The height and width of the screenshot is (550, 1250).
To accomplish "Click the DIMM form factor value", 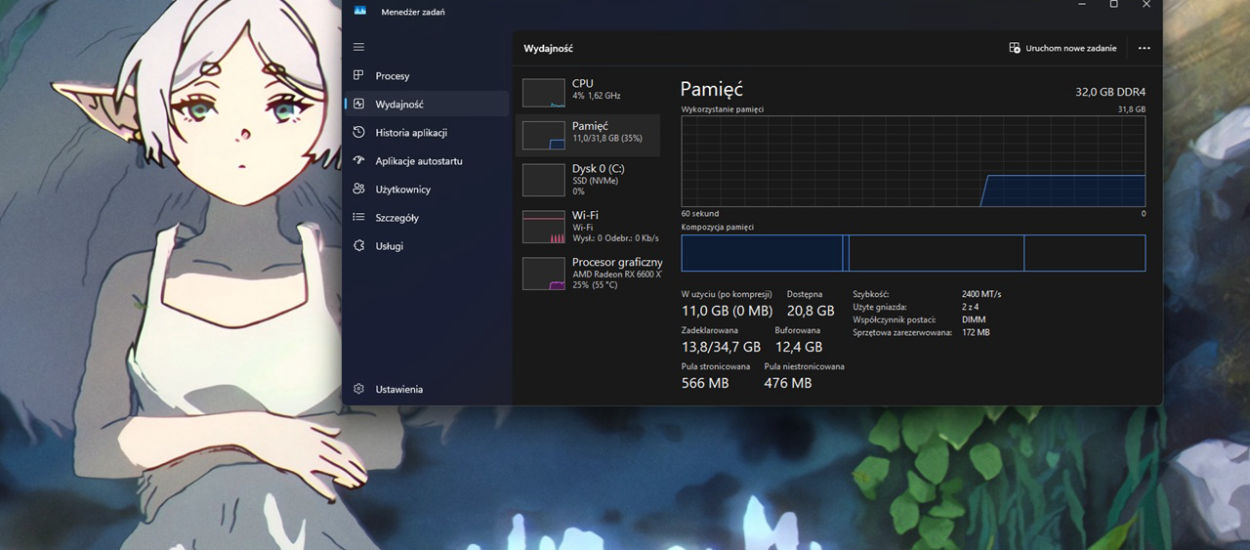I will click(x=973, y=320).
